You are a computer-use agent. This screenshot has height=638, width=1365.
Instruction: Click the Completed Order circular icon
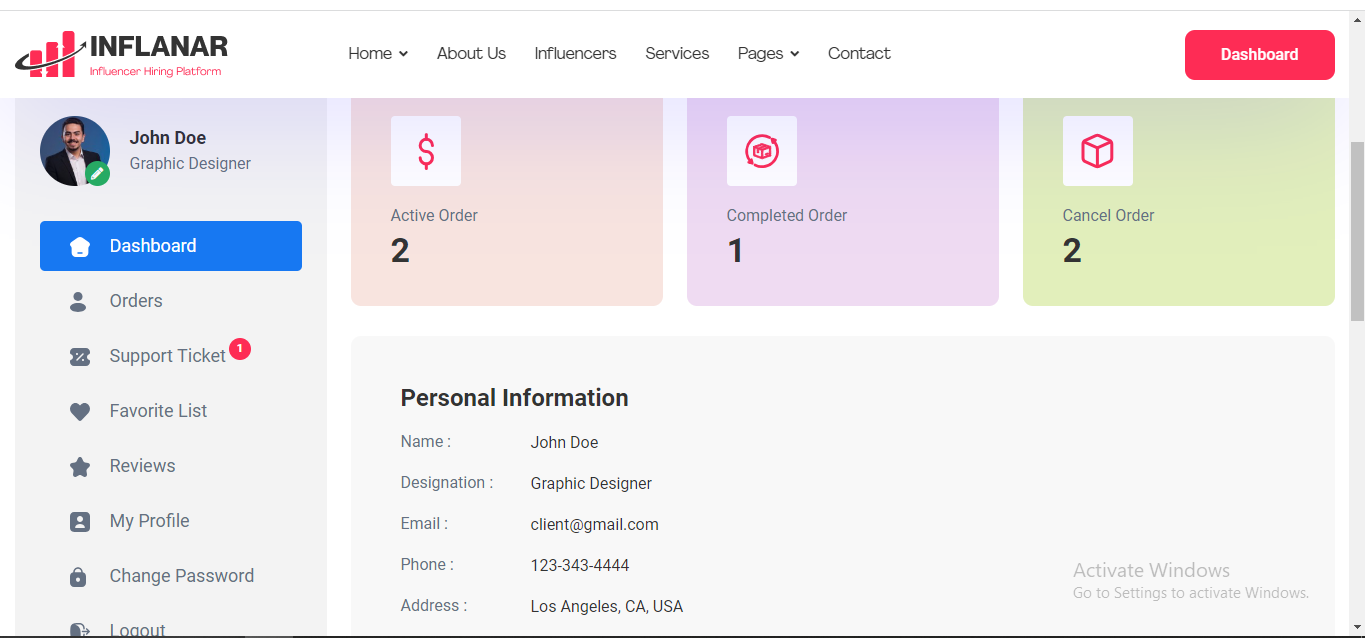point(762,151)
